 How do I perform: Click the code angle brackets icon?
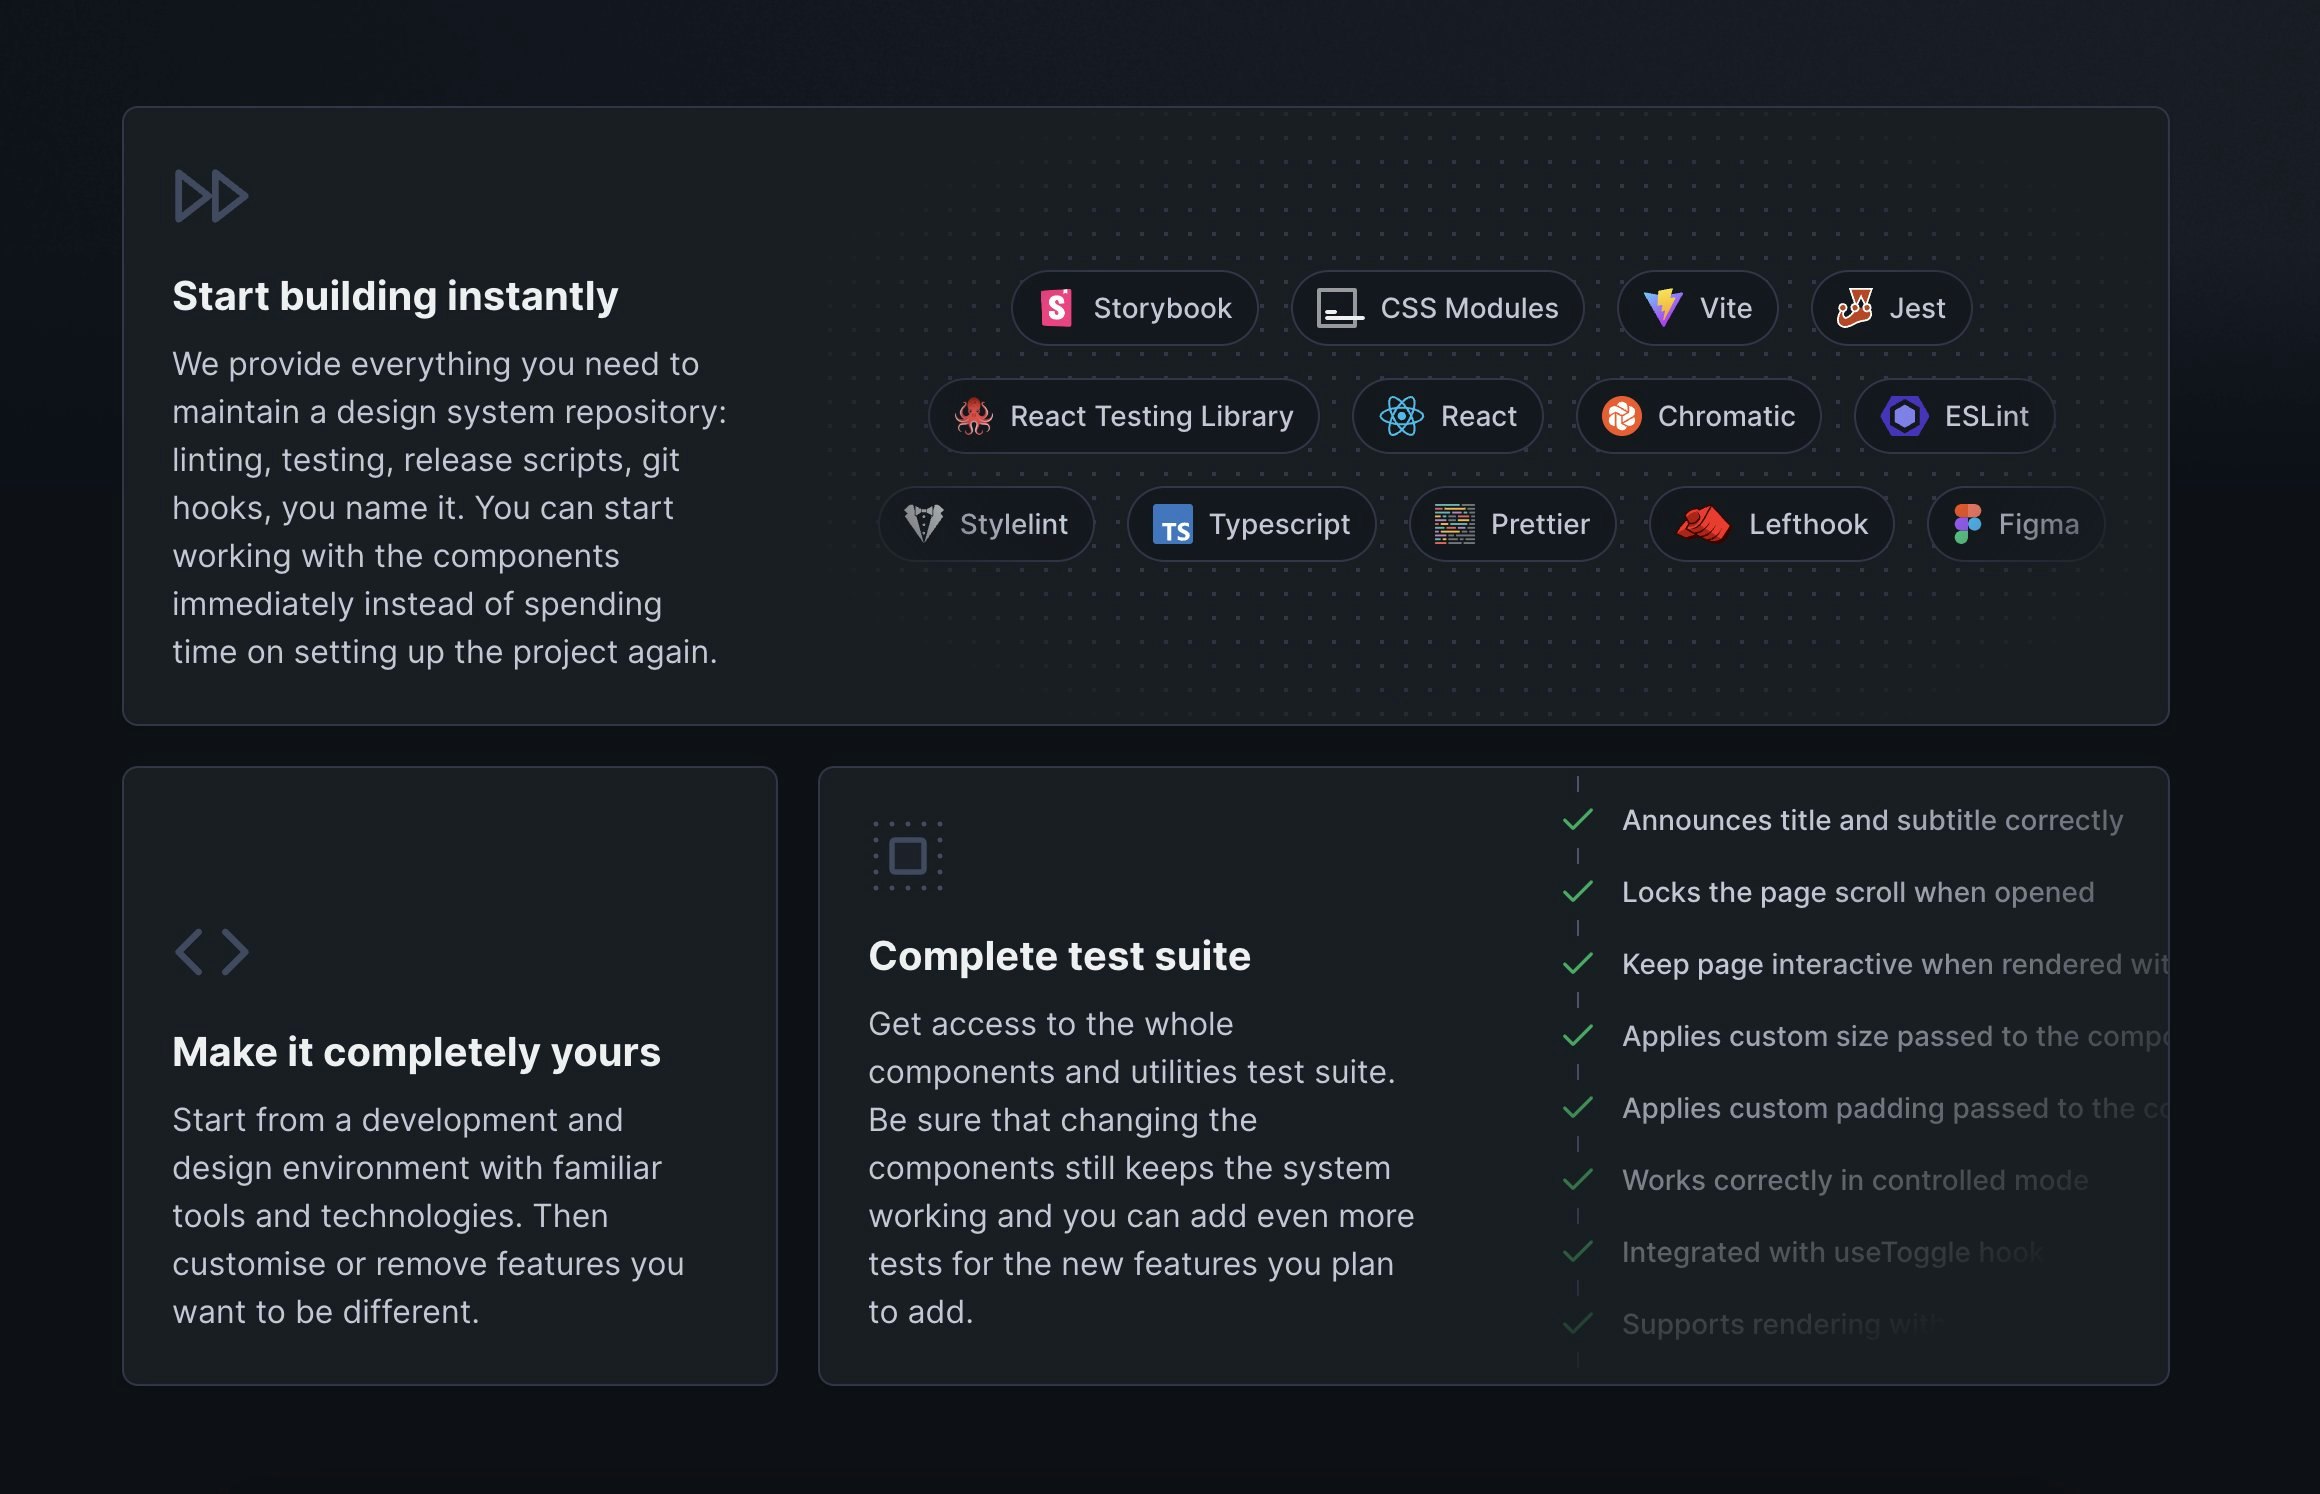tap(211, 952)
